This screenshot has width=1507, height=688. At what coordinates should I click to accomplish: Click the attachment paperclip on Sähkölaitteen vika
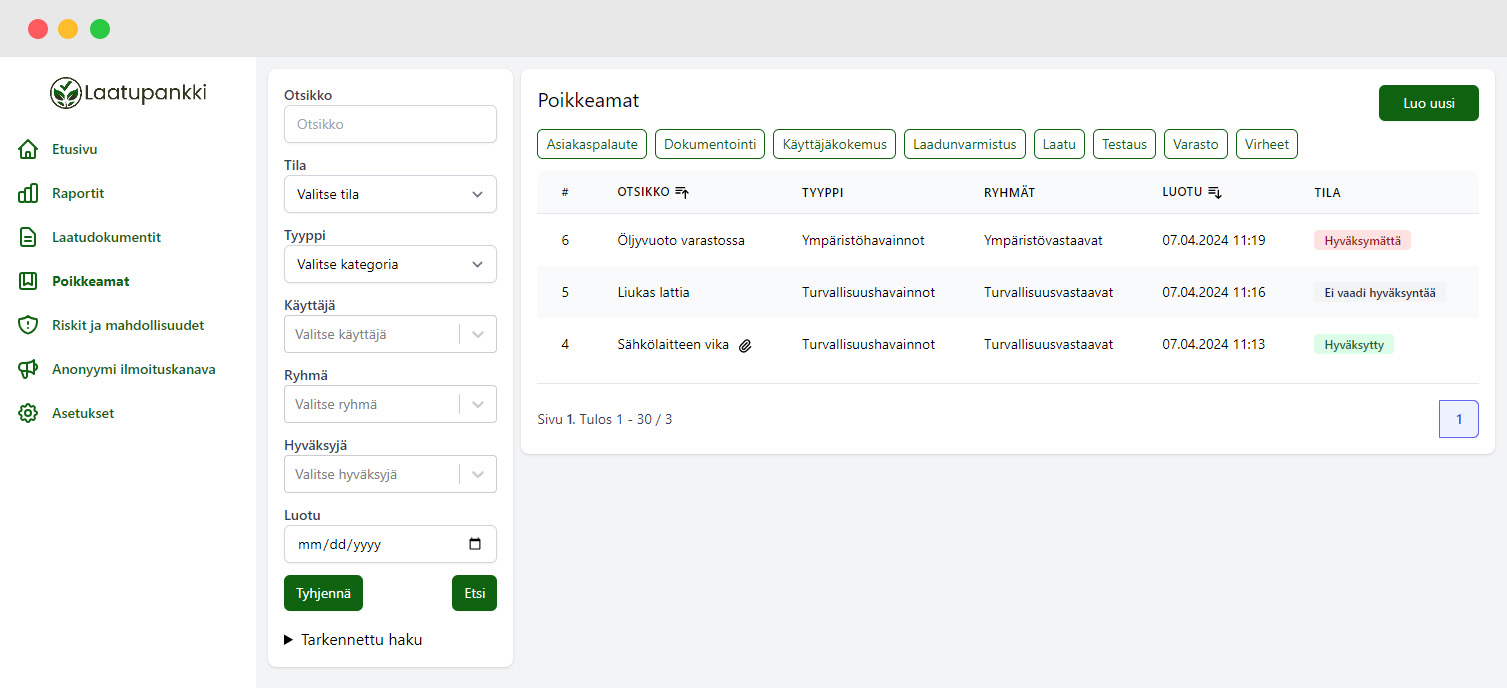click(x=745, y=345)
